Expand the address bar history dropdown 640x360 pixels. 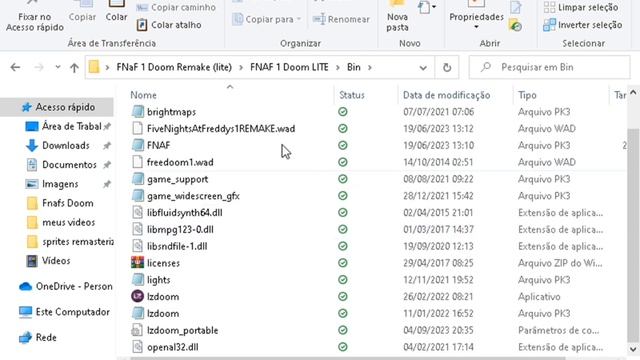423,68
